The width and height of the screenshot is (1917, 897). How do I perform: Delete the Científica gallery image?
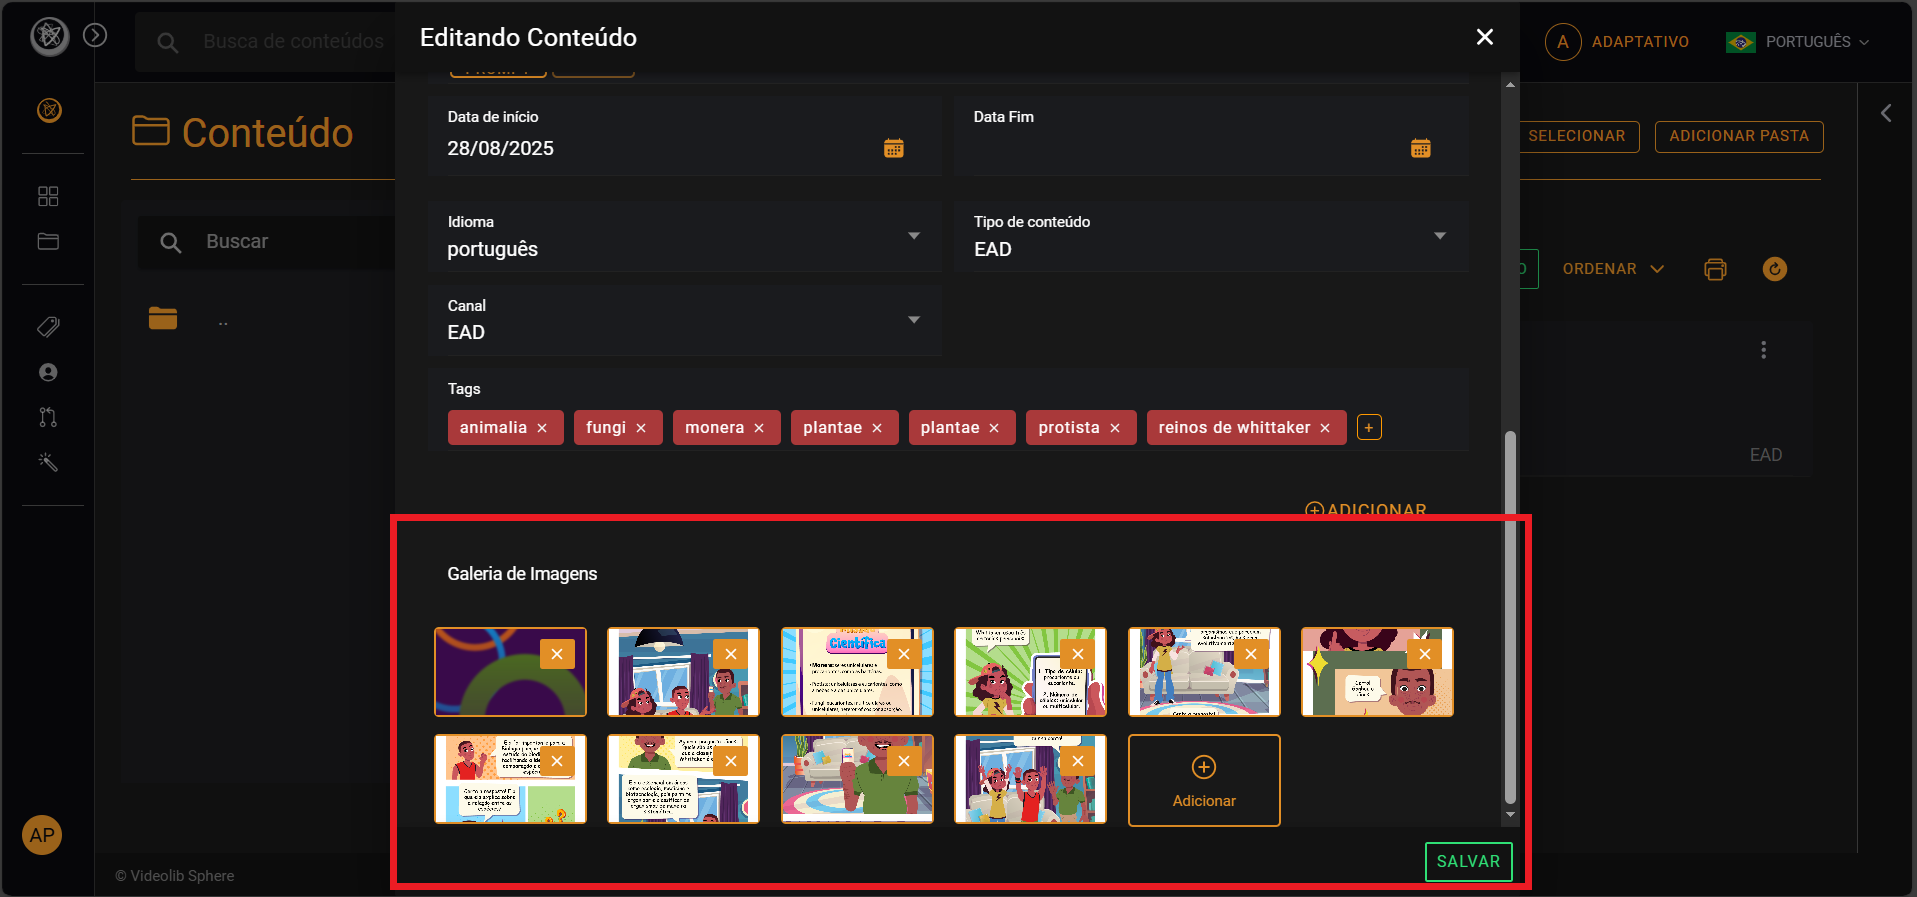(904, 654)
